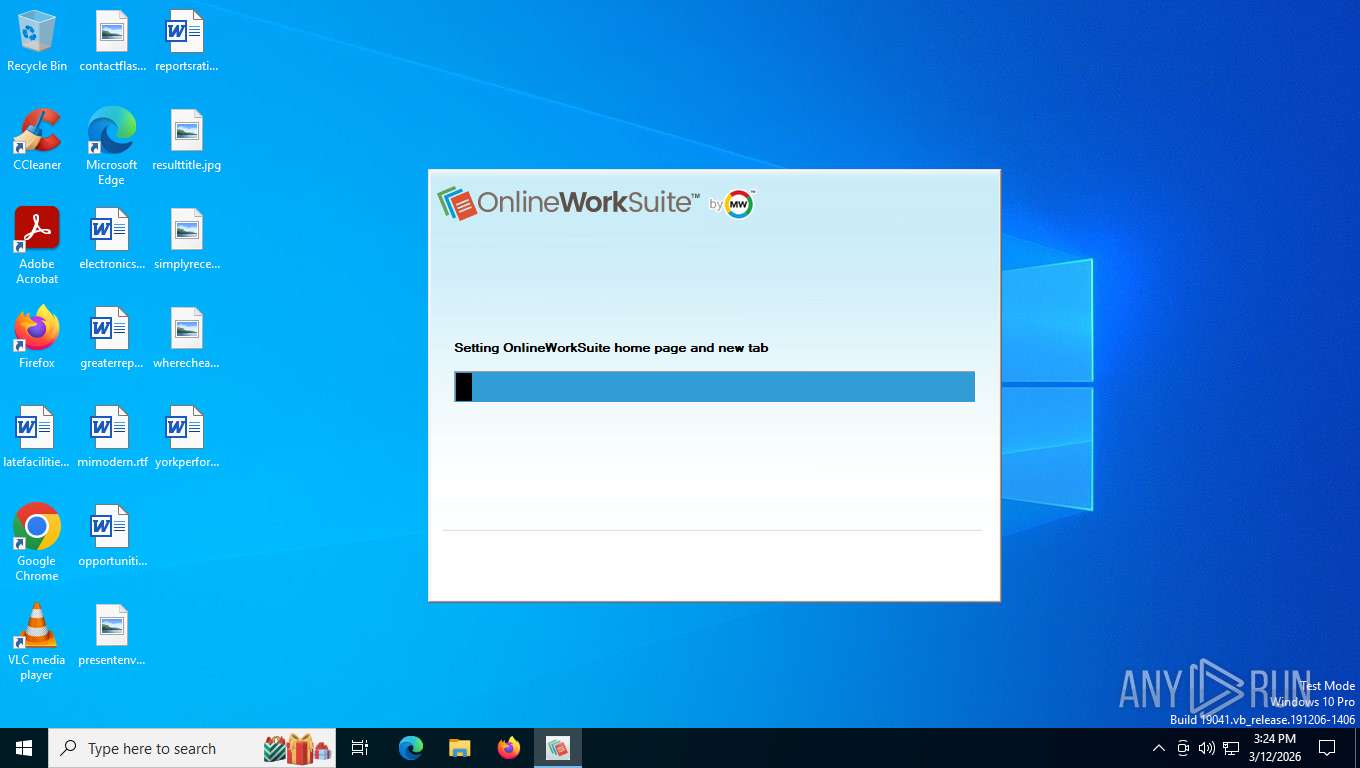Image resolution: width=1360 pixels, height=768 pixels.
Task: Select the yorkperfor... Word document icon
Action: pyautogui.click(x=186, y=438)
